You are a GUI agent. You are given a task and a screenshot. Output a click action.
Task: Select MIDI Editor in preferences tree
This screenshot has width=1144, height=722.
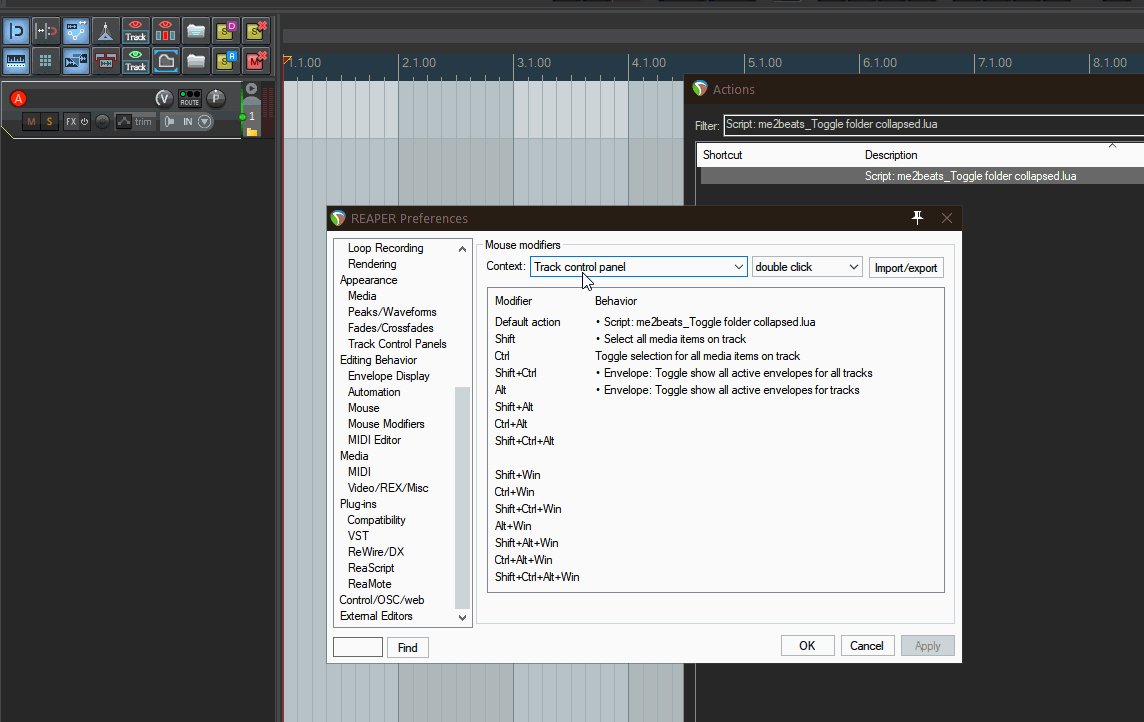pos(374,440)
